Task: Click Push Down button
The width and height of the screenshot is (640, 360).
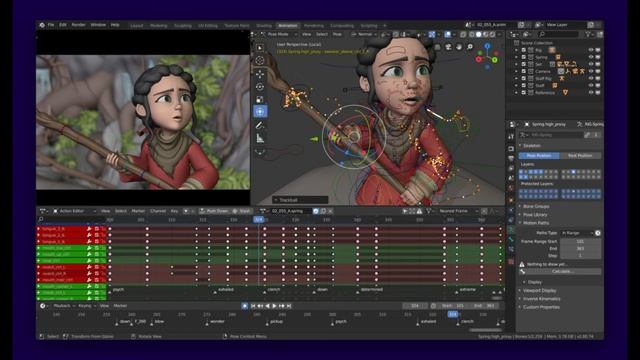Action: point(214,211)
